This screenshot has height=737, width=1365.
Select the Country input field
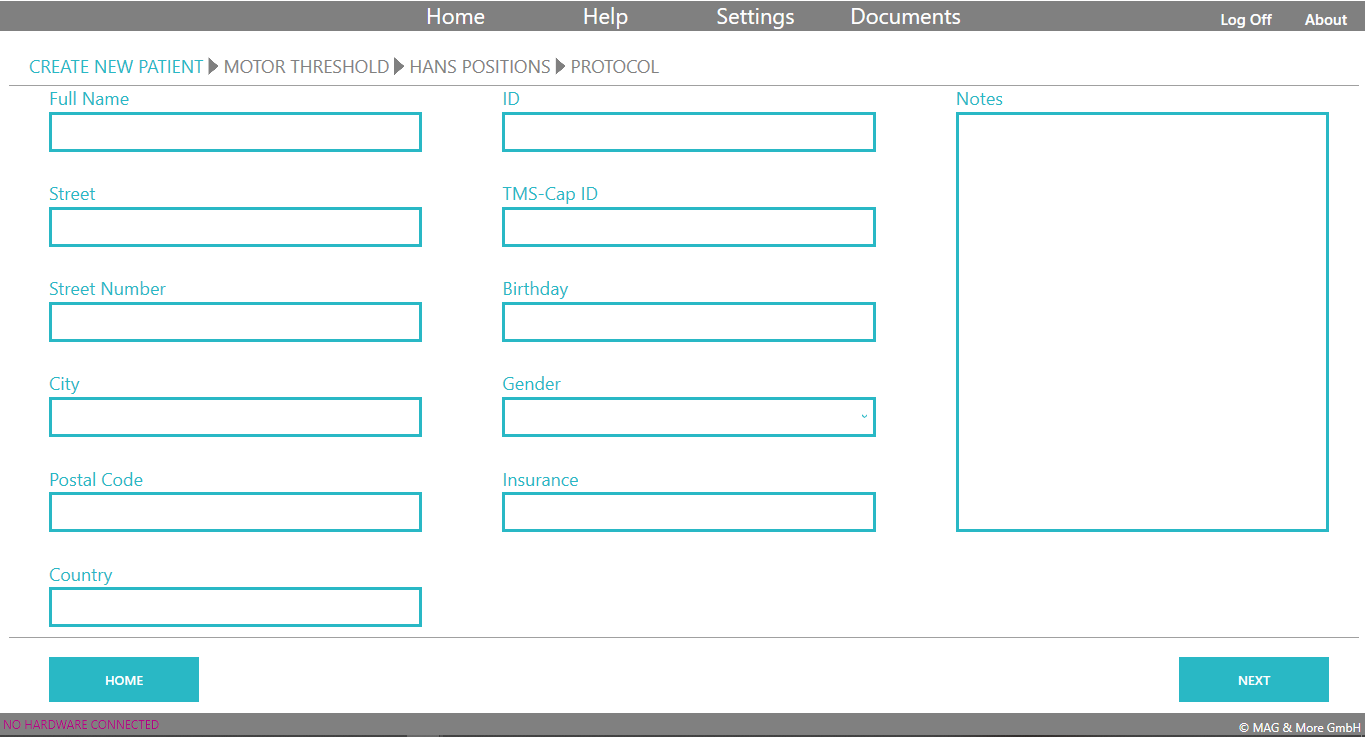[x=235, y=607]
